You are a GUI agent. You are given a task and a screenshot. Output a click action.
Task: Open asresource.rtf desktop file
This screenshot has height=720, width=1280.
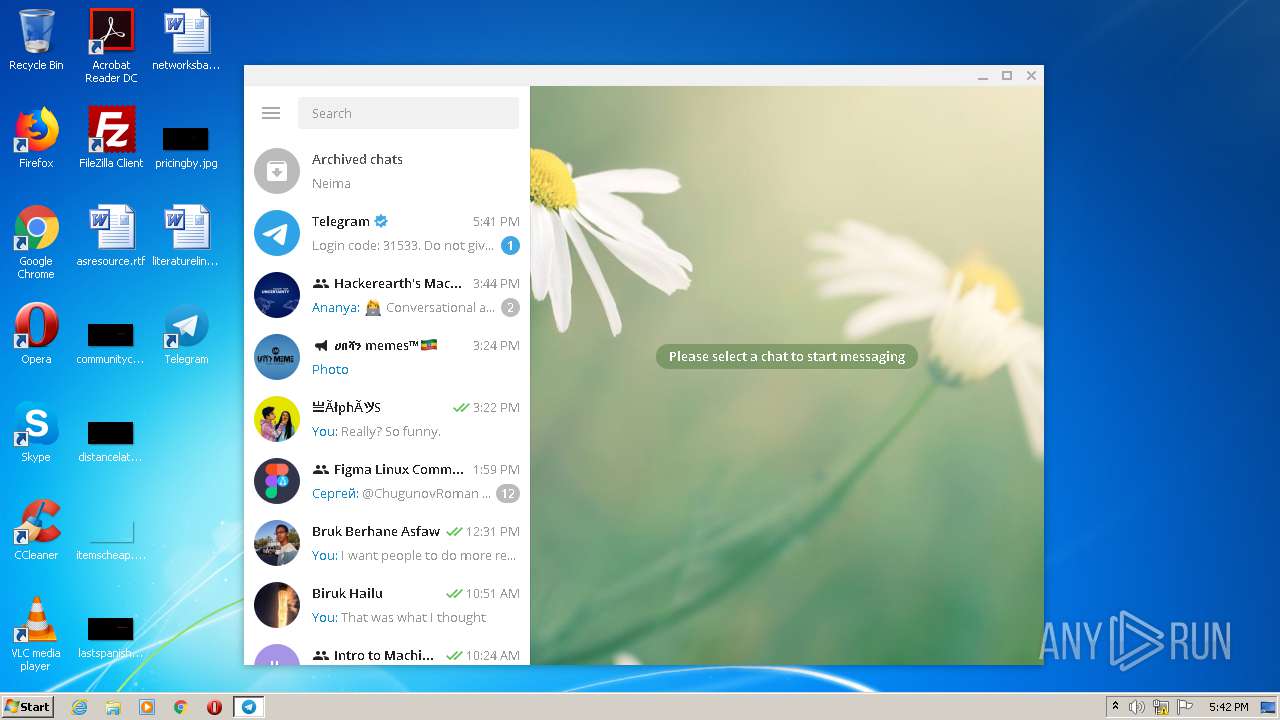111,236
